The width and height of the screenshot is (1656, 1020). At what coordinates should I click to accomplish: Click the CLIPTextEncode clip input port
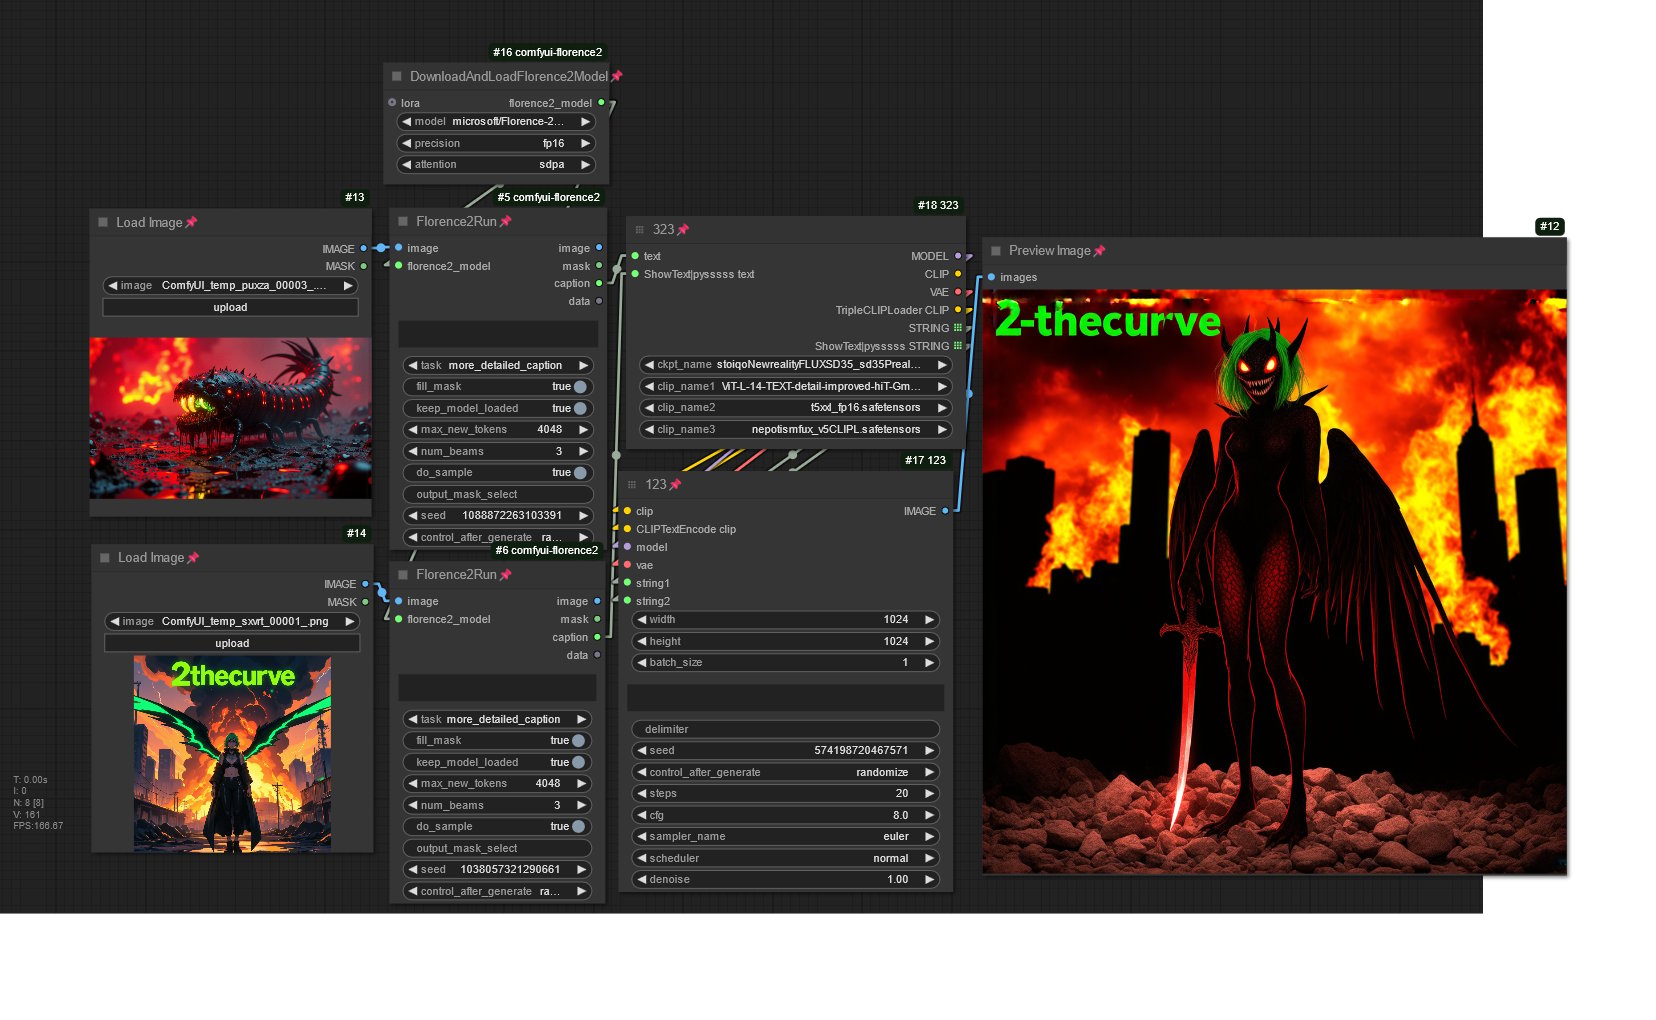pos(627,529)
